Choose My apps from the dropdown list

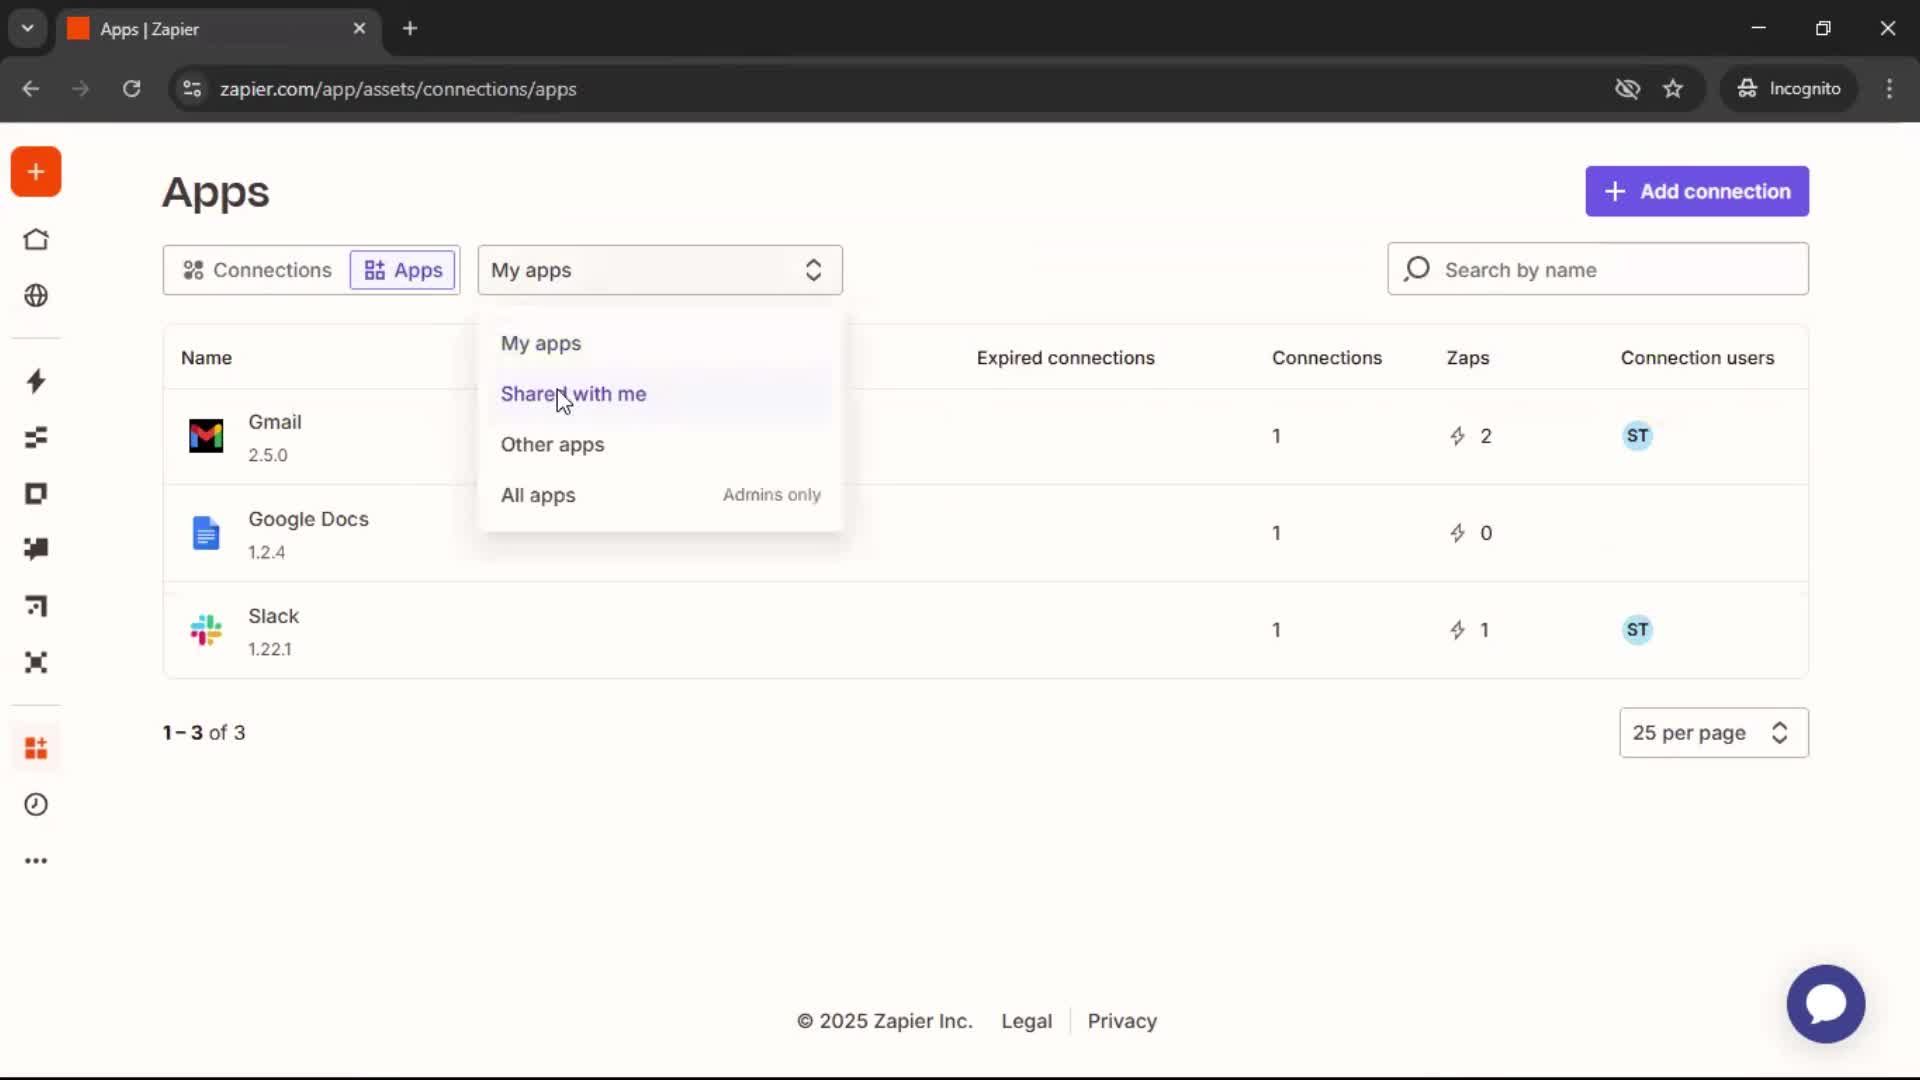pyautogui.click(x=660, y=343)
